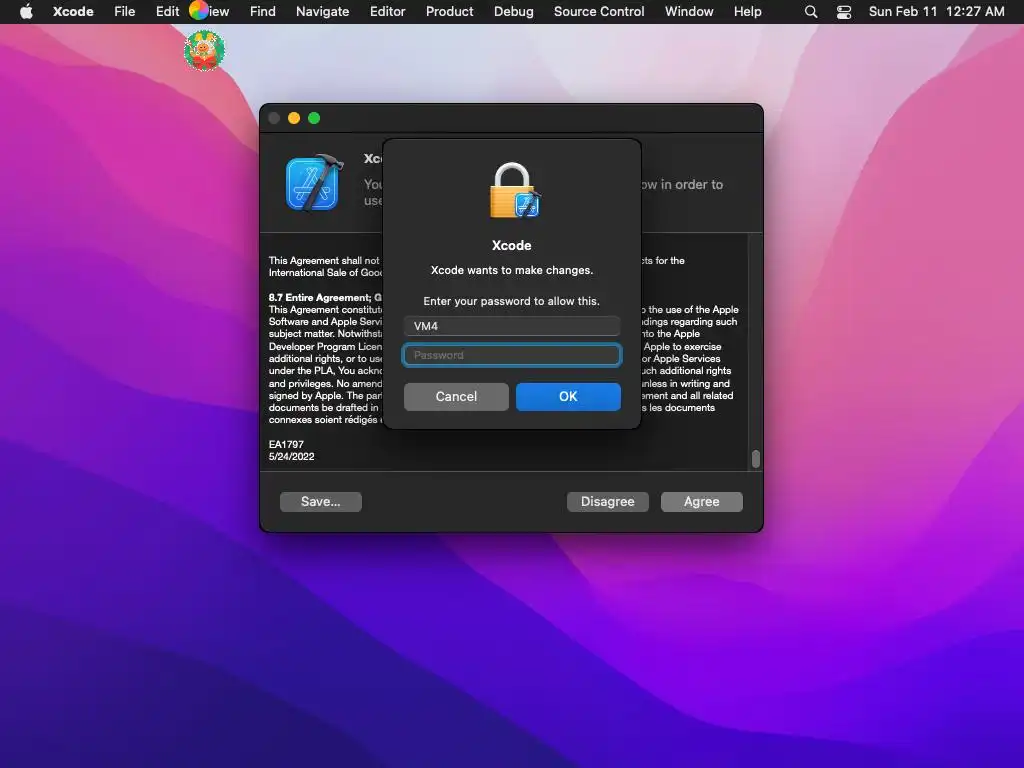Focus the Password input field

tap(512, 355)
